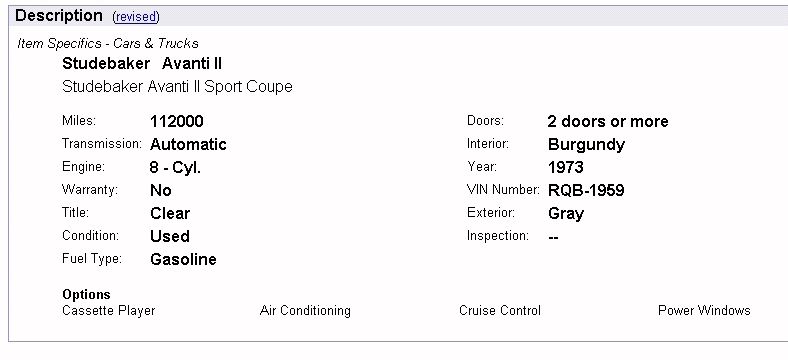Select the Gasoline fuel type value

tap(183, 259)
